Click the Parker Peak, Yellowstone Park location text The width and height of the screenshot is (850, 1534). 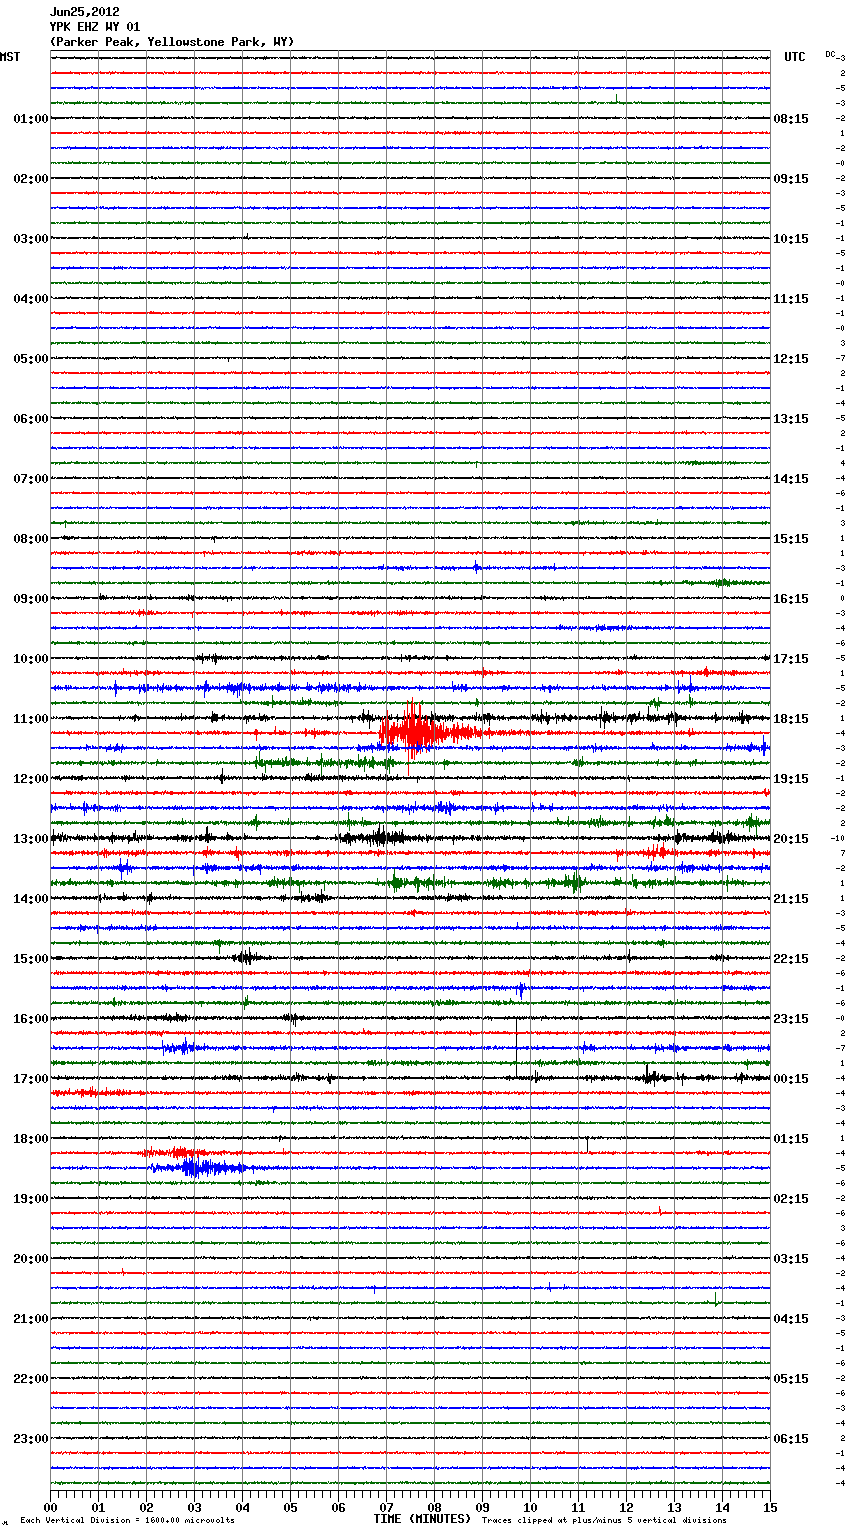coord(172,42)
